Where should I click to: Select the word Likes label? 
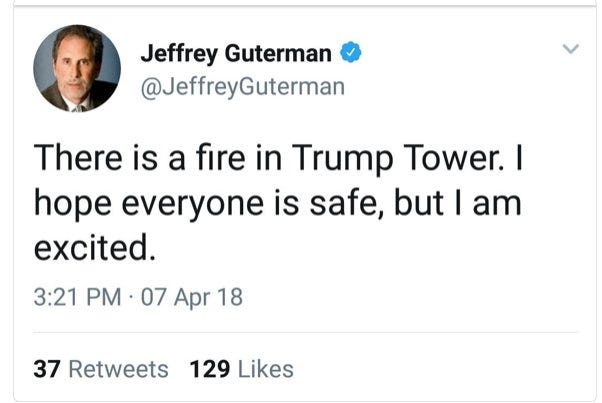tap(266, 369)
